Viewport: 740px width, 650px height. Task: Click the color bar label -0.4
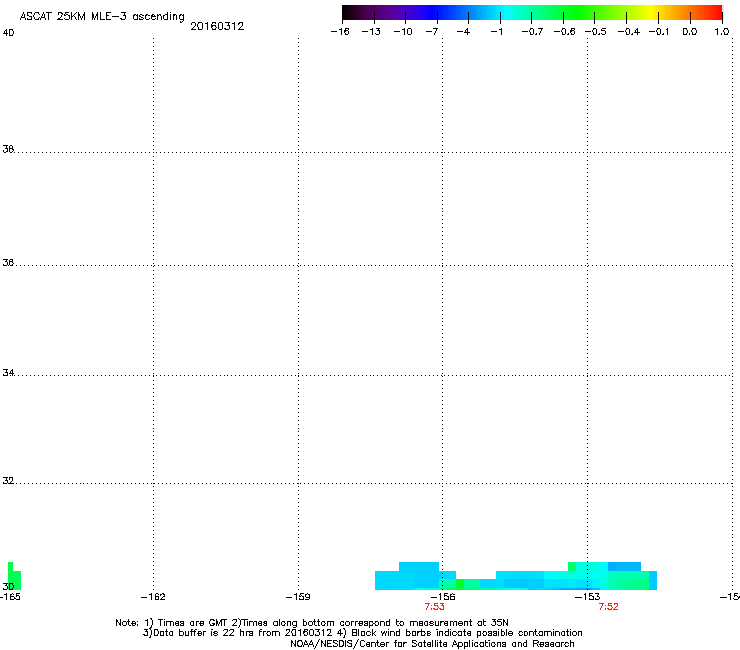point(629,32)
